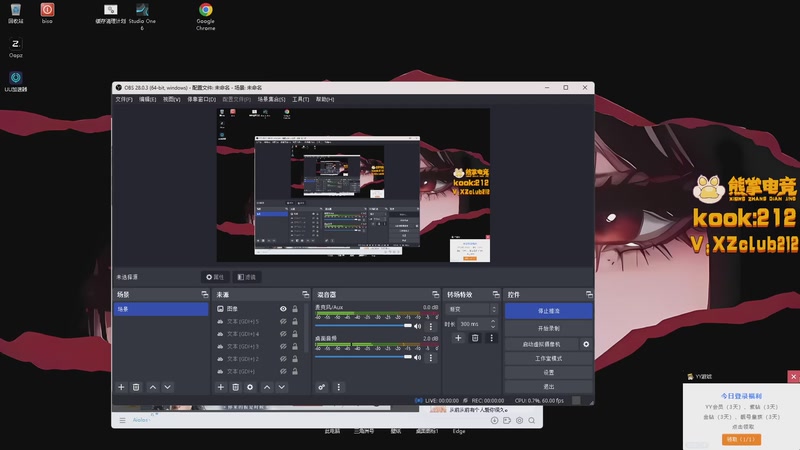Increase transition duration with up arrow
The height and width of the screenshot is (450, 800).
coord(493,321)
